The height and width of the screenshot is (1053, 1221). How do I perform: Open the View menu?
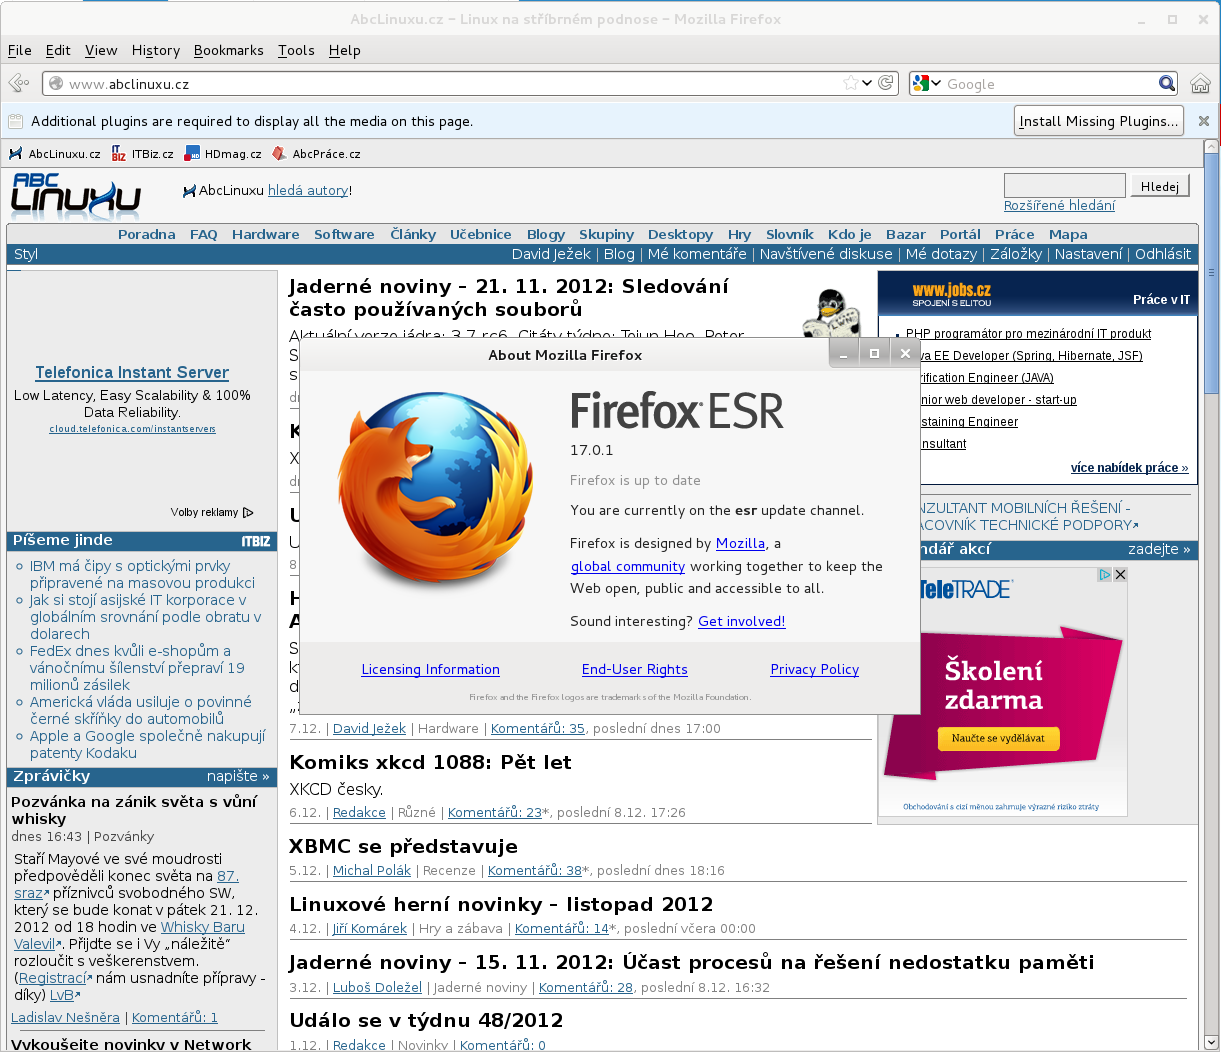click(101, 50)
